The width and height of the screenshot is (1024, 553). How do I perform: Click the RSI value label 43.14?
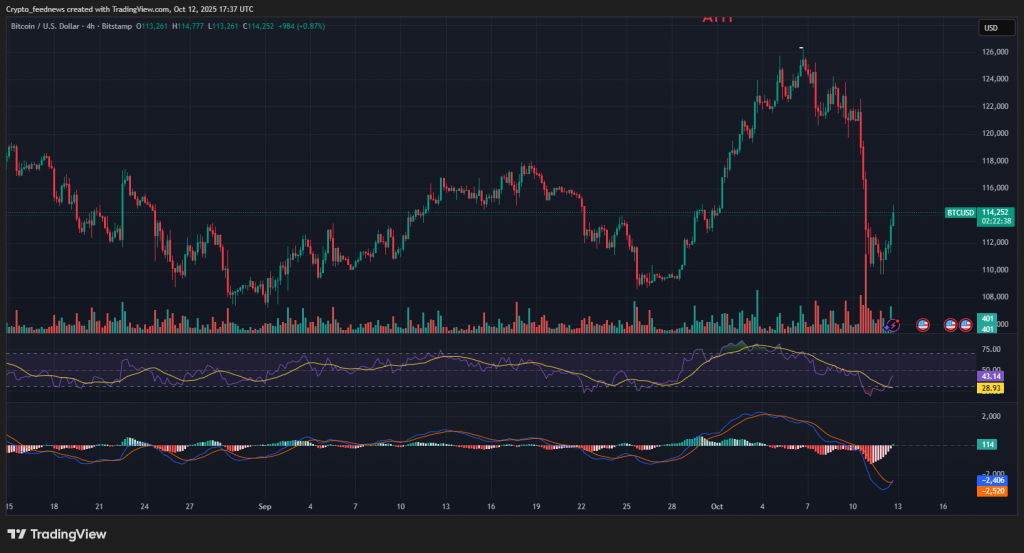pyautogui.click(x=991, y=376)
